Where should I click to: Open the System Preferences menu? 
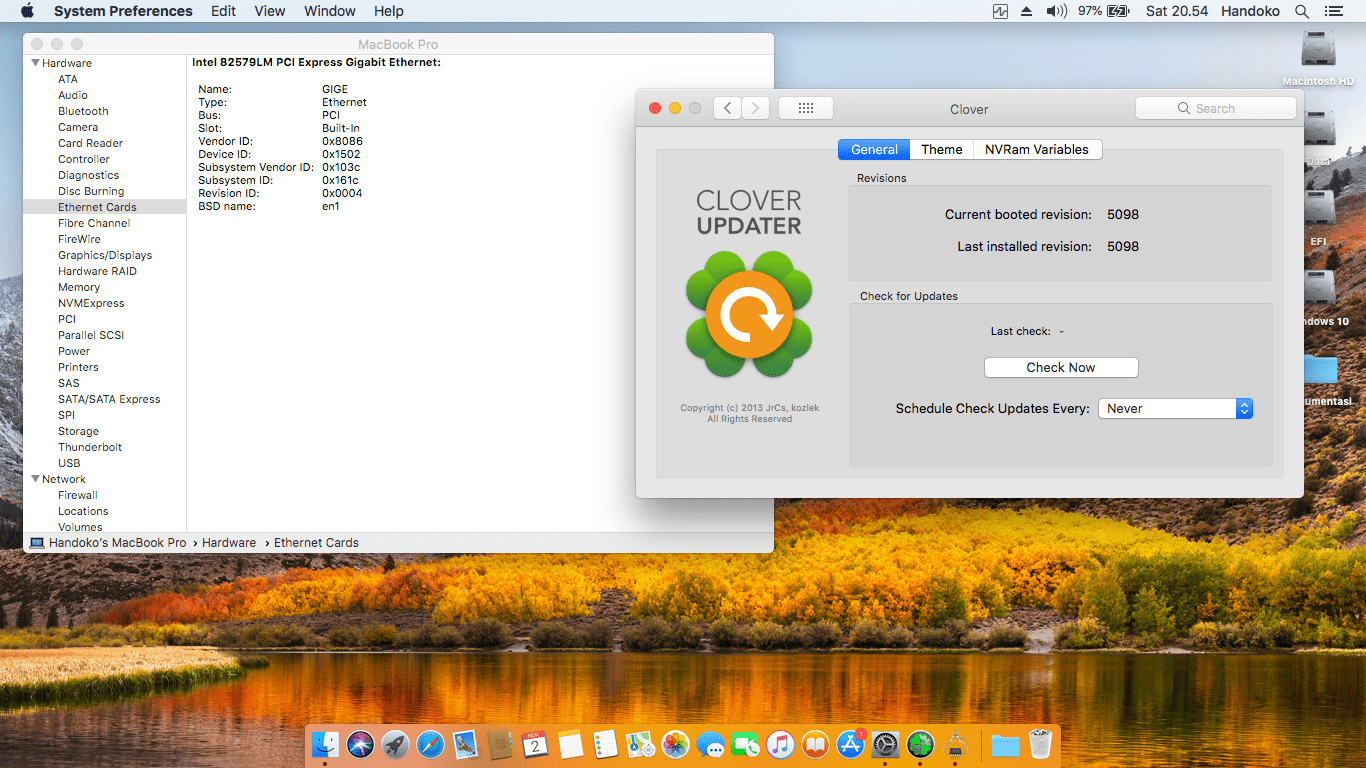point(123,11)
